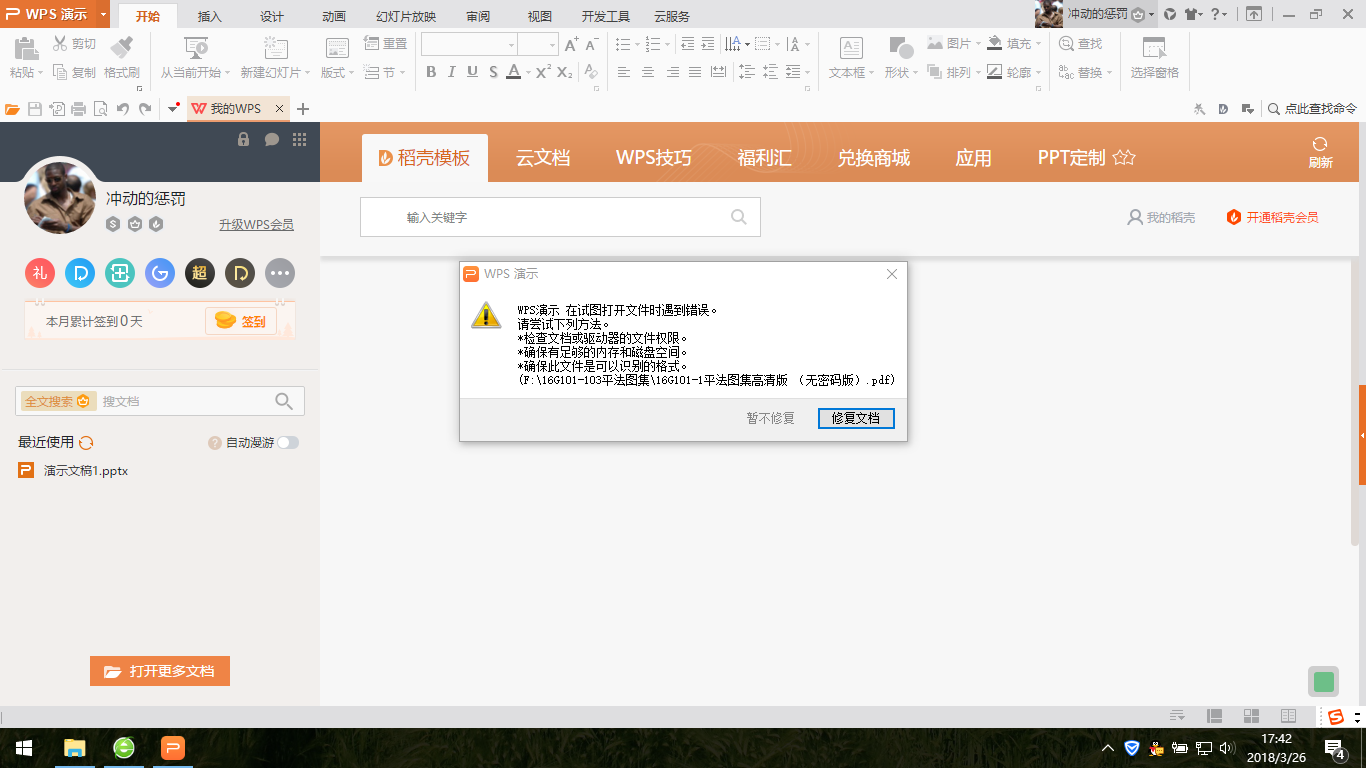Click the 修复文档 button in dialog
1366x768 pixels.
856,418
